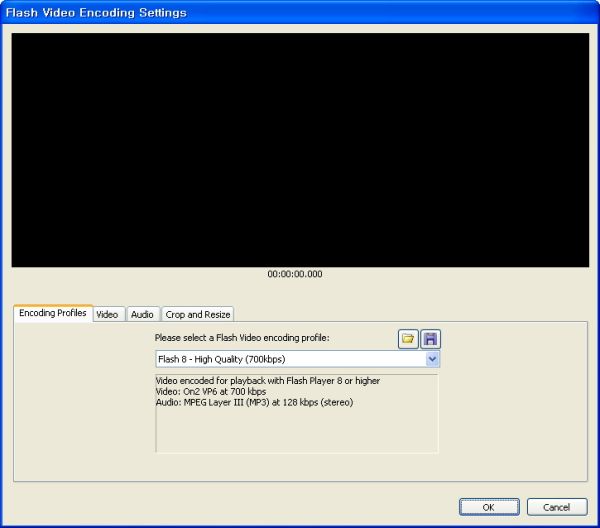Viewport: 600px width, 528px height.
Task: Click the 'Audio: MPEG Layer III (MP3)' description line
Action: coord(254,402)
